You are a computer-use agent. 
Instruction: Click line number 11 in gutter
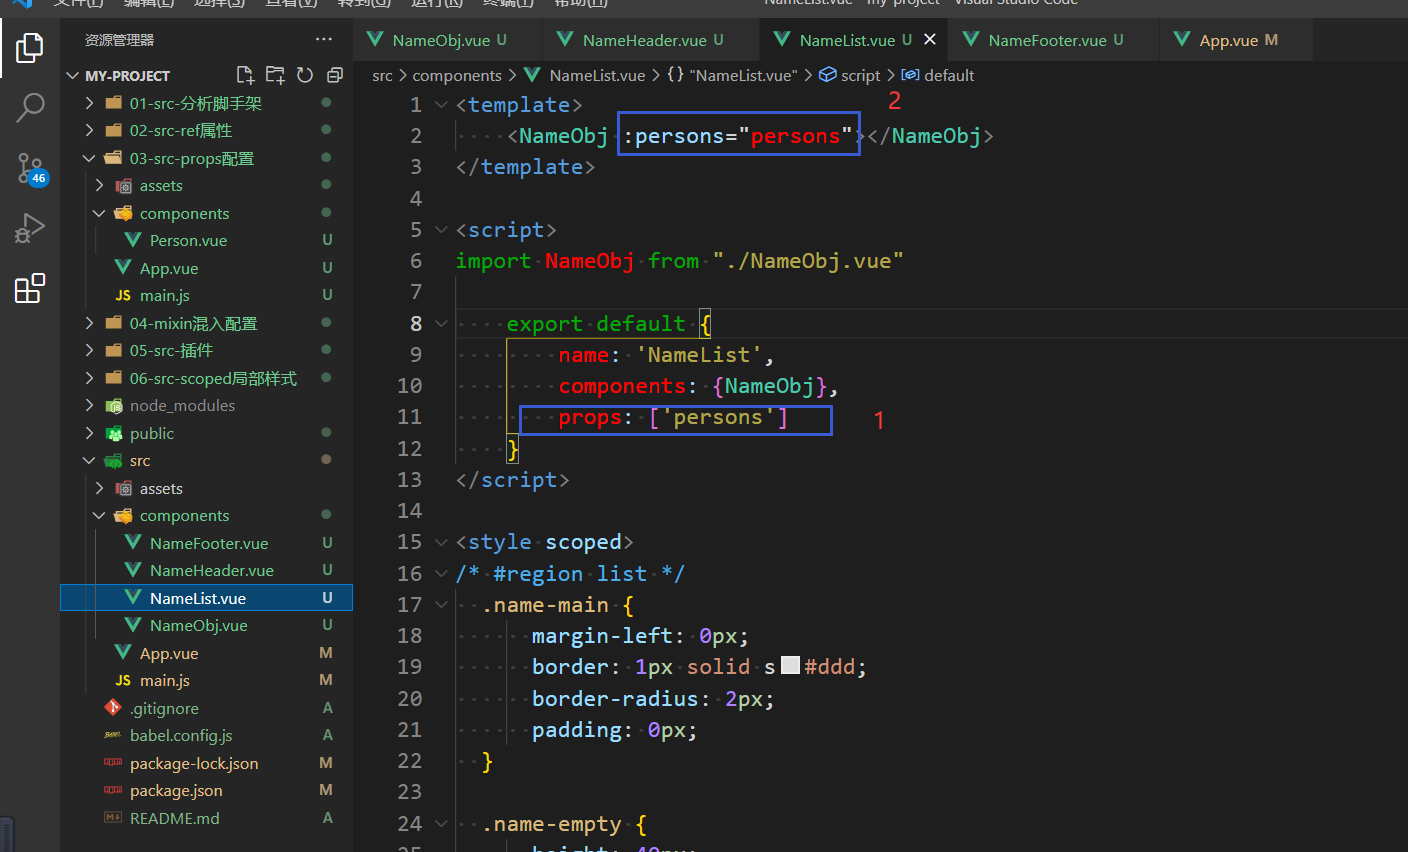(x=410, y=417)
